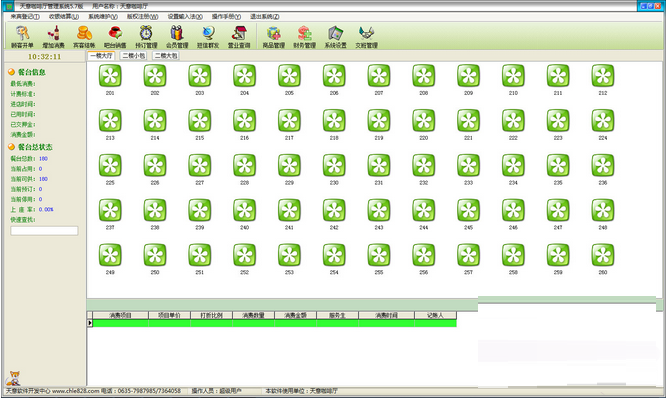Open the 来宾登记 menu

[x=21, y=16]
